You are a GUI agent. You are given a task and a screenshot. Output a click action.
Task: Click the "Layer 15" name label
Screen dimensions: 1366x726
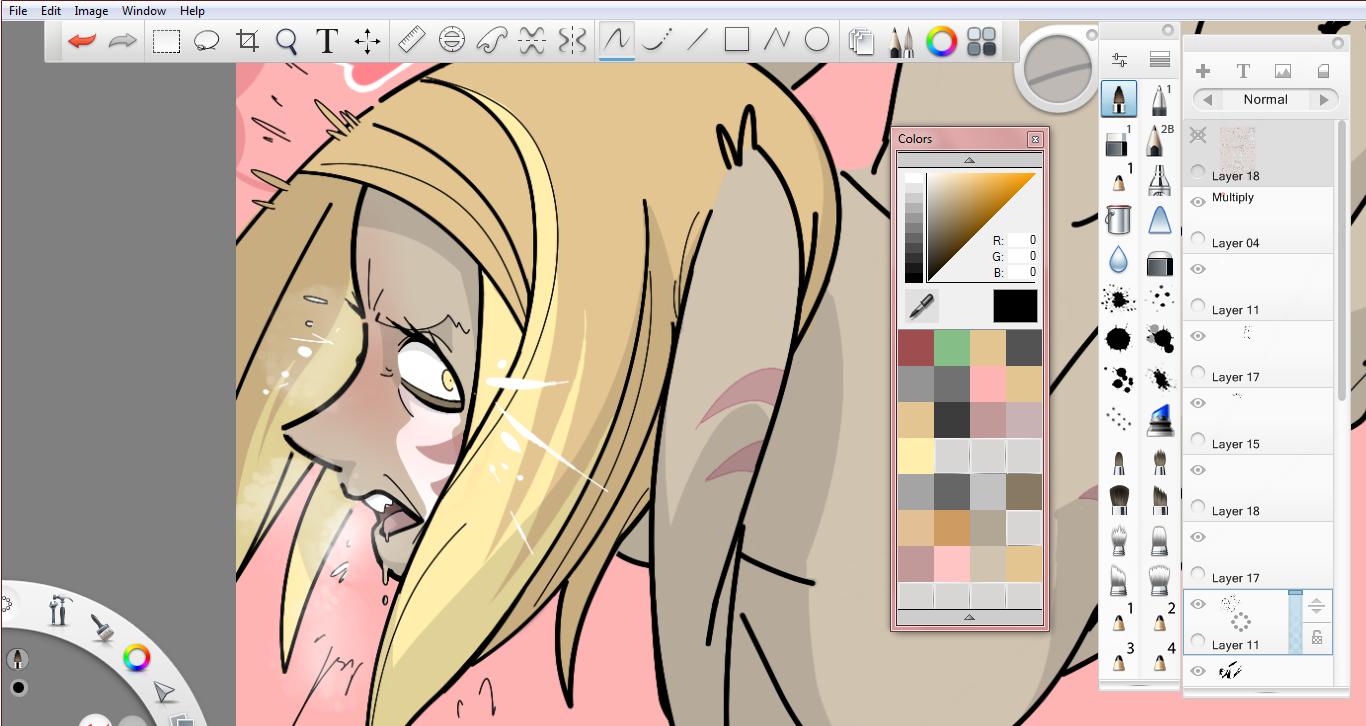(1235, 444)
